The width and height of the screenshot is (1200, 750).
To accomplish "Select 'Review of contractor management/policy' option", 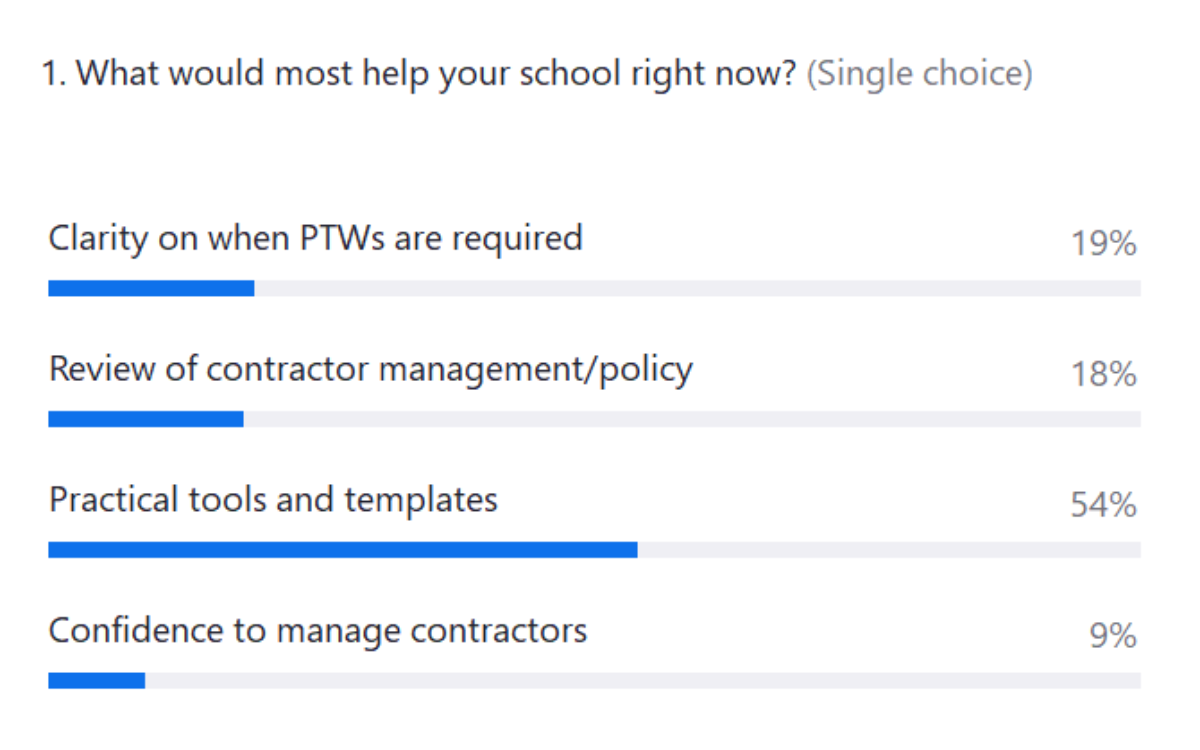I will (x=370, y=369).
